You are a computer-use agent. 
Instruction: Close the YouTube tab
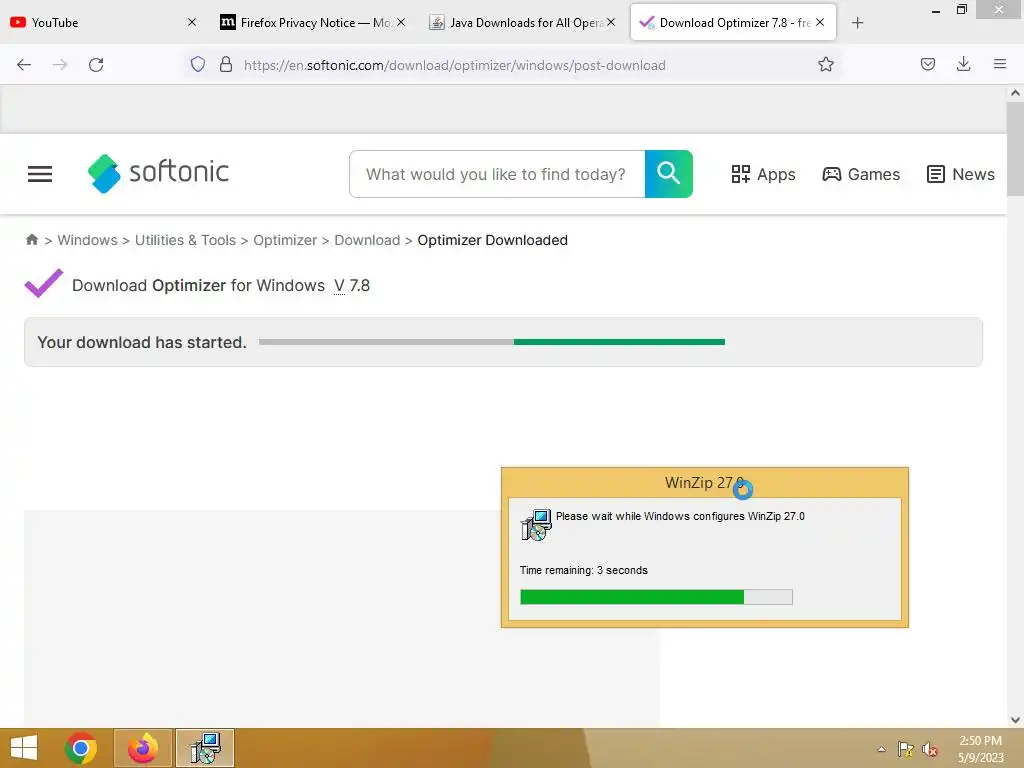pyautogui.click(x=191, y=22)
